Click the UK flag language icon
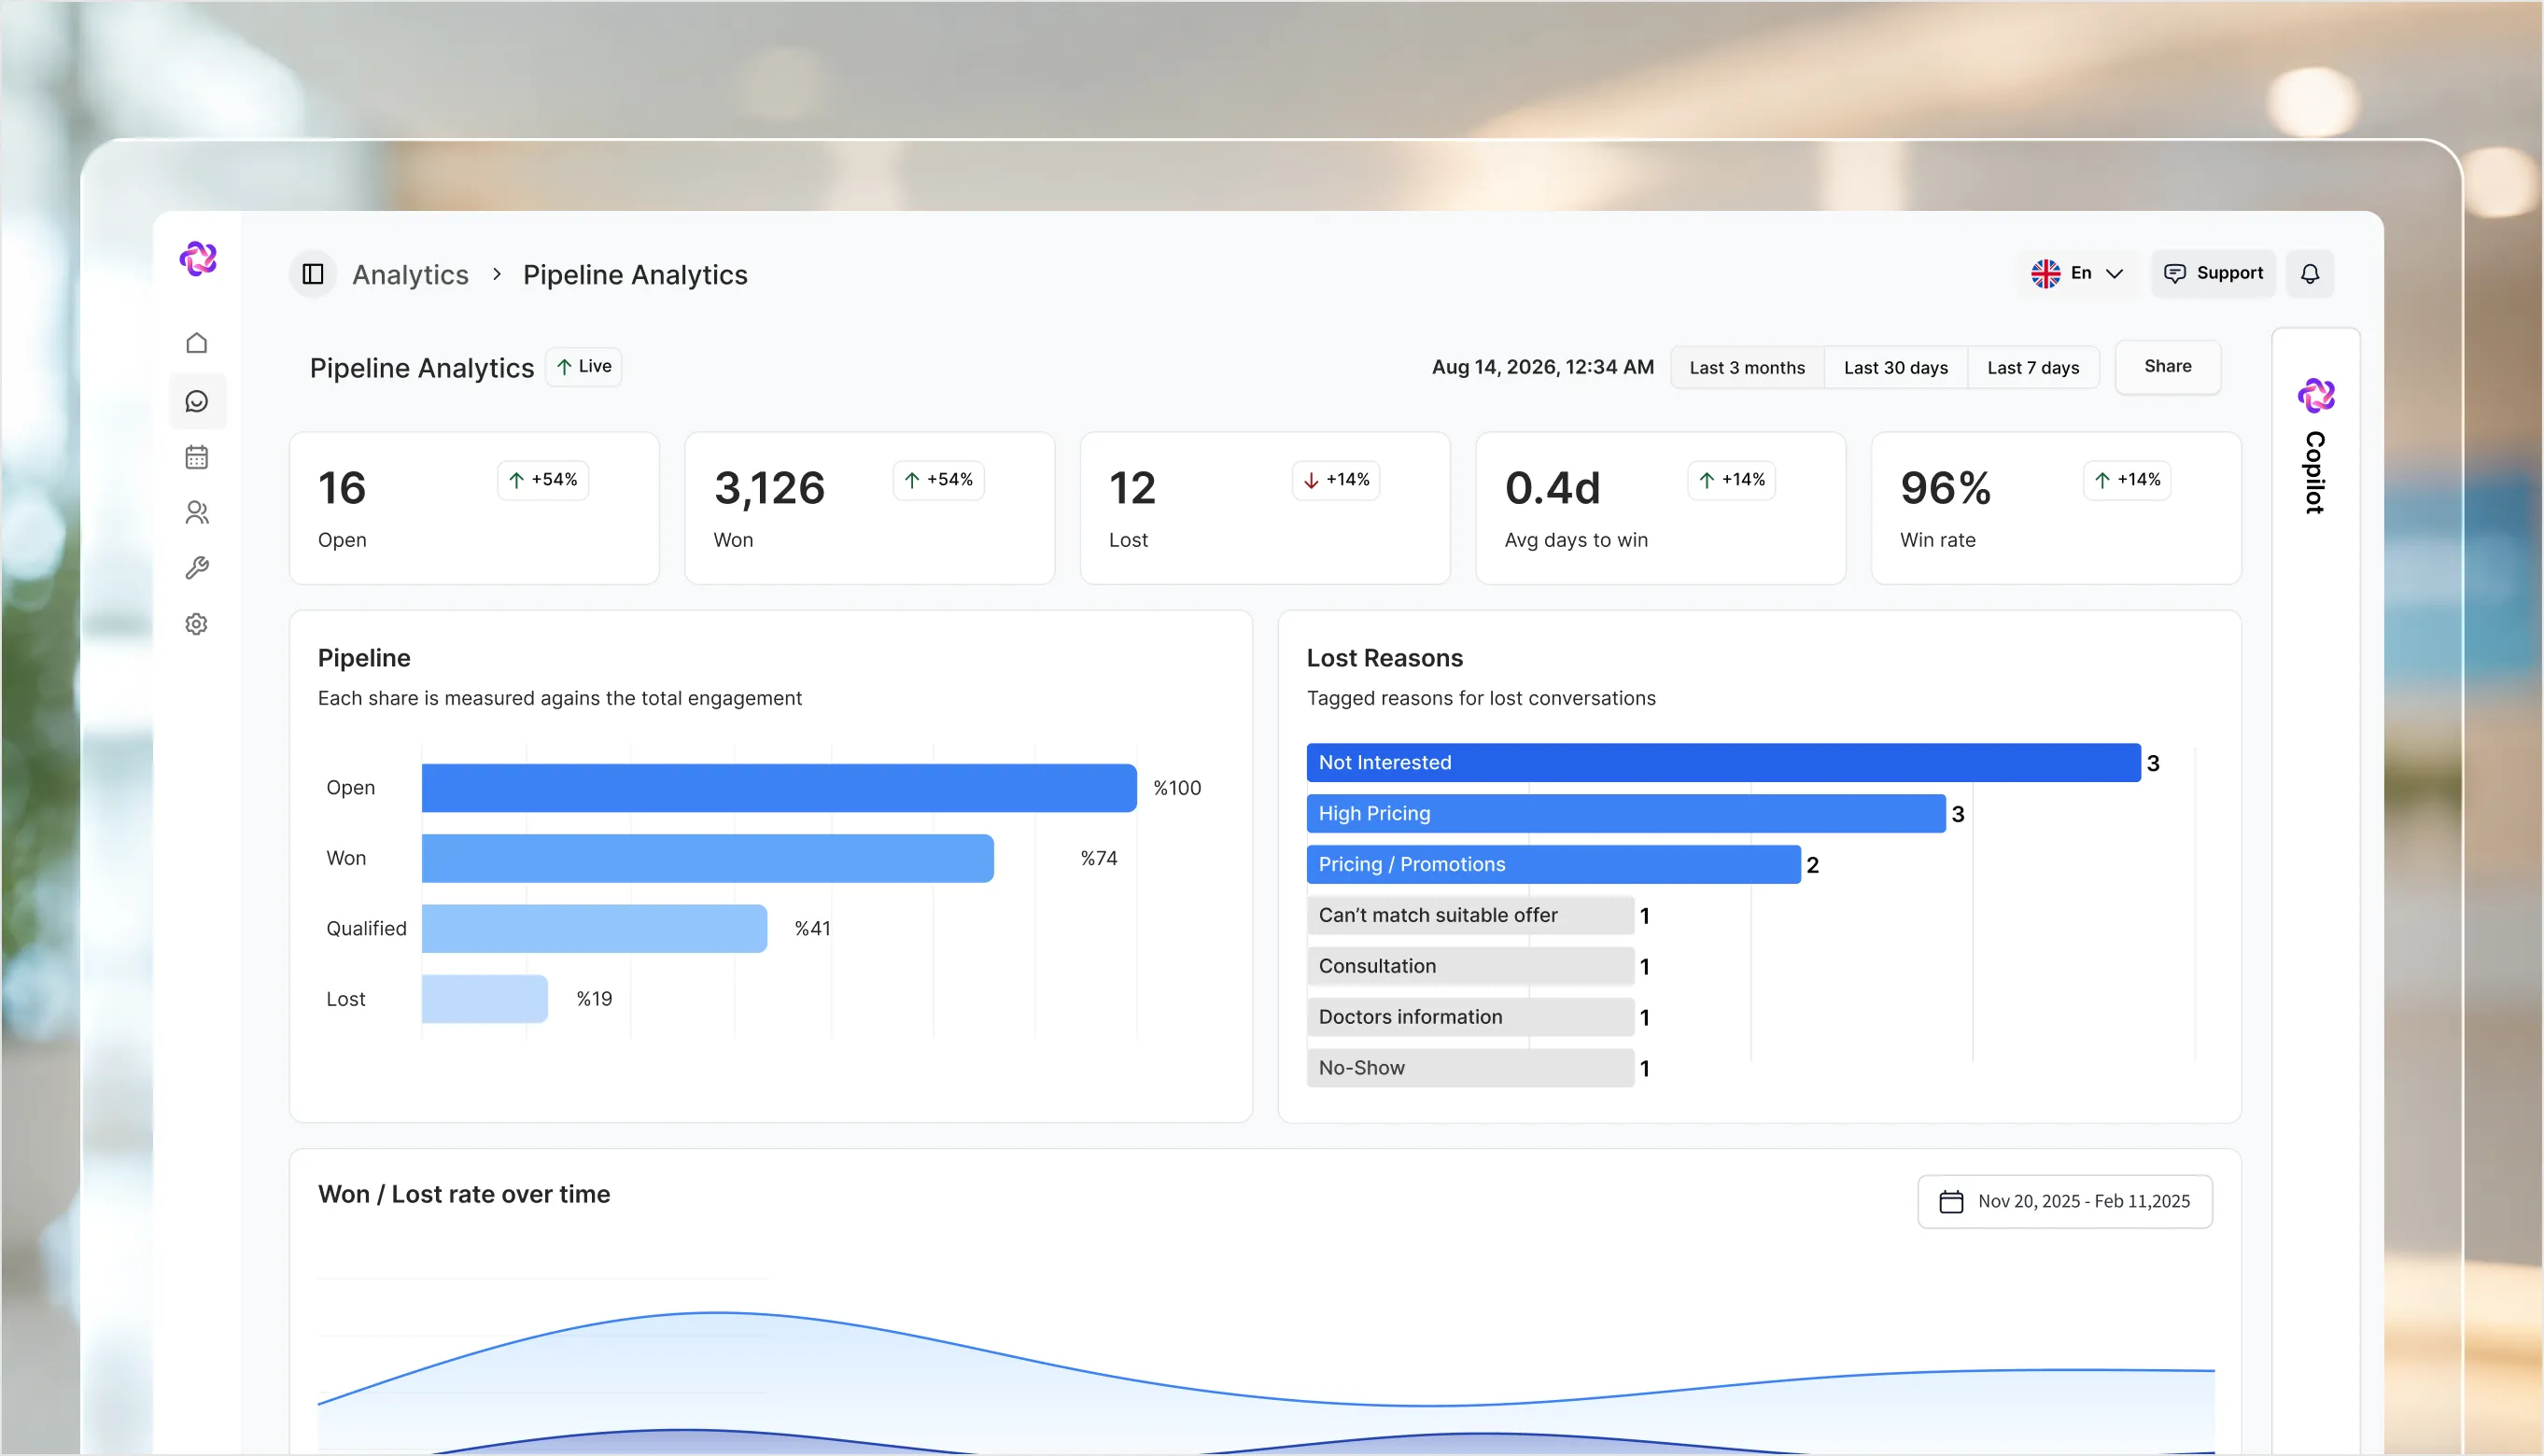This screenshot has width=2544, height=1456. coord(2046,273)
